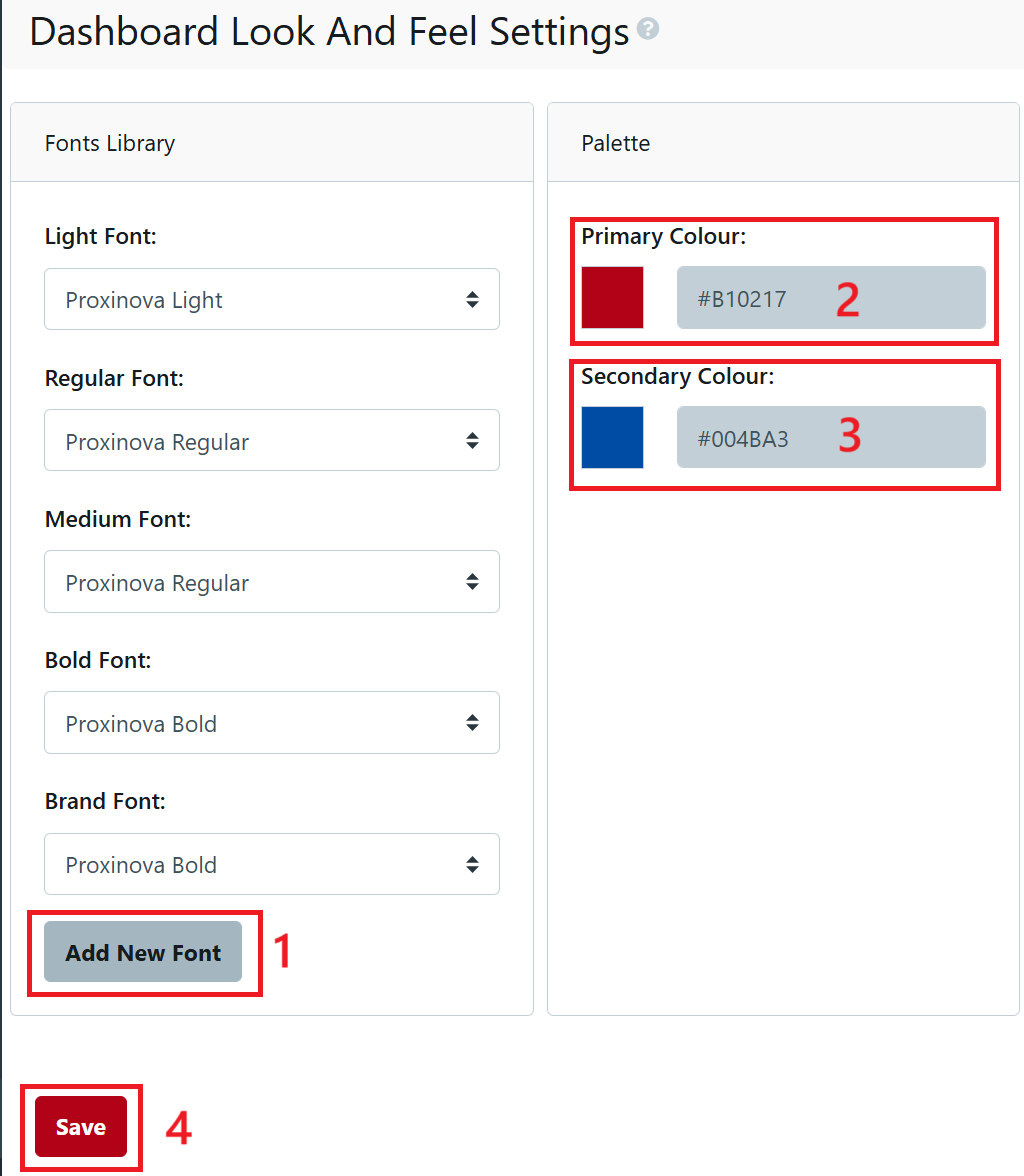Click the Light Font label
The height and width of the screenshot is (1176, 1024).
tap(101, 237)
